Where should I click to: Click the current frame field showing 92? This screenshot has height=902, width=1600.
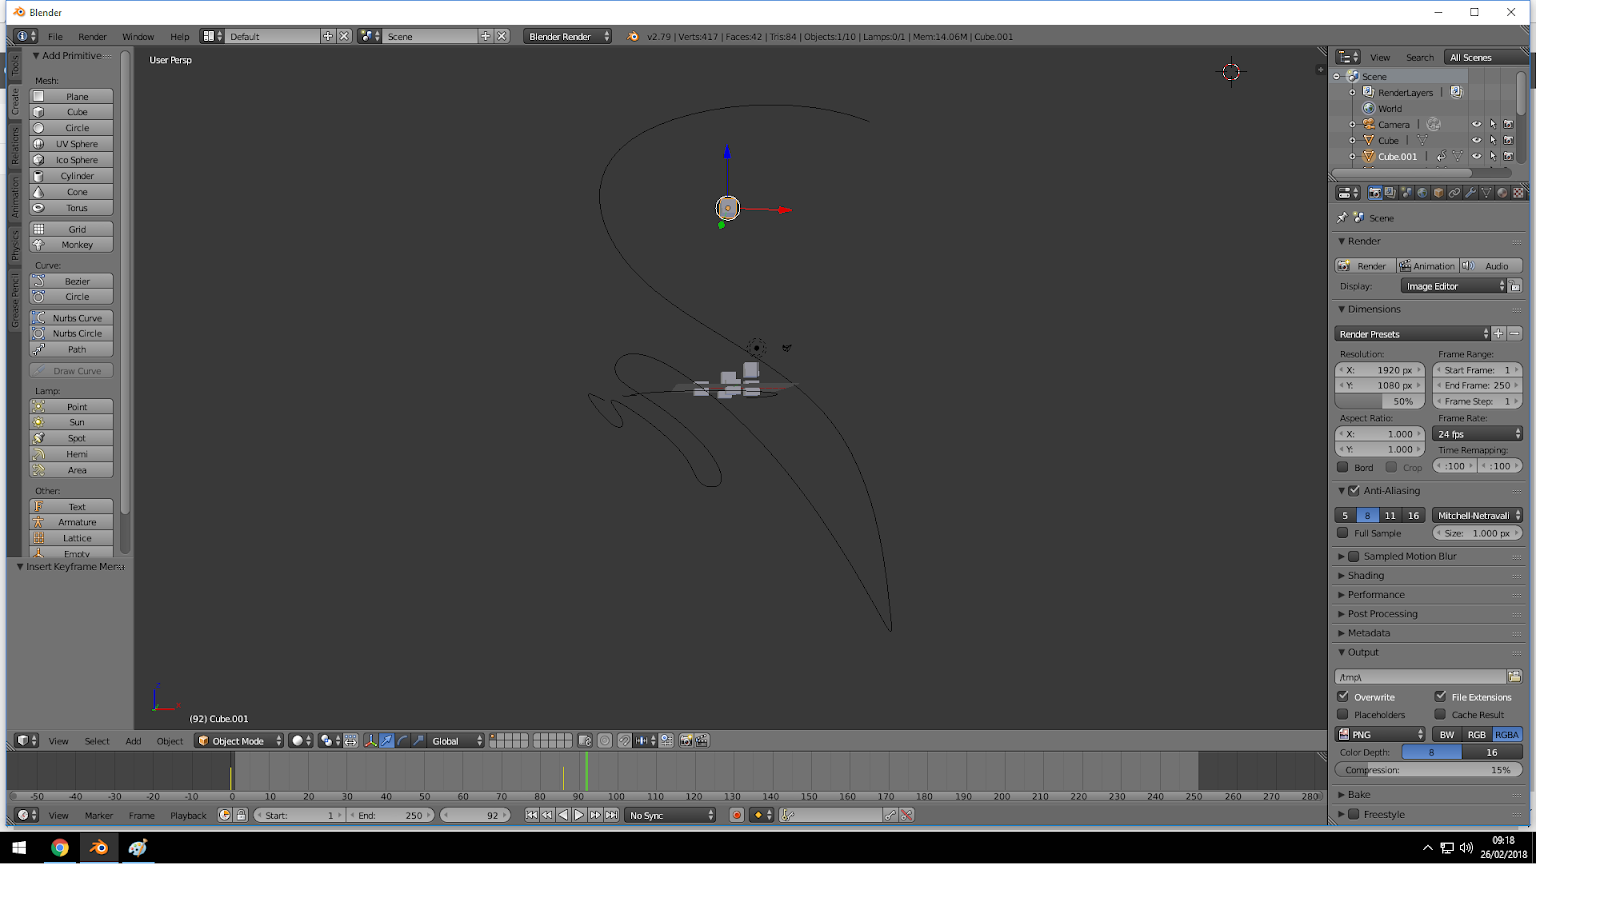pyautogui.click(x=475, y=815)
